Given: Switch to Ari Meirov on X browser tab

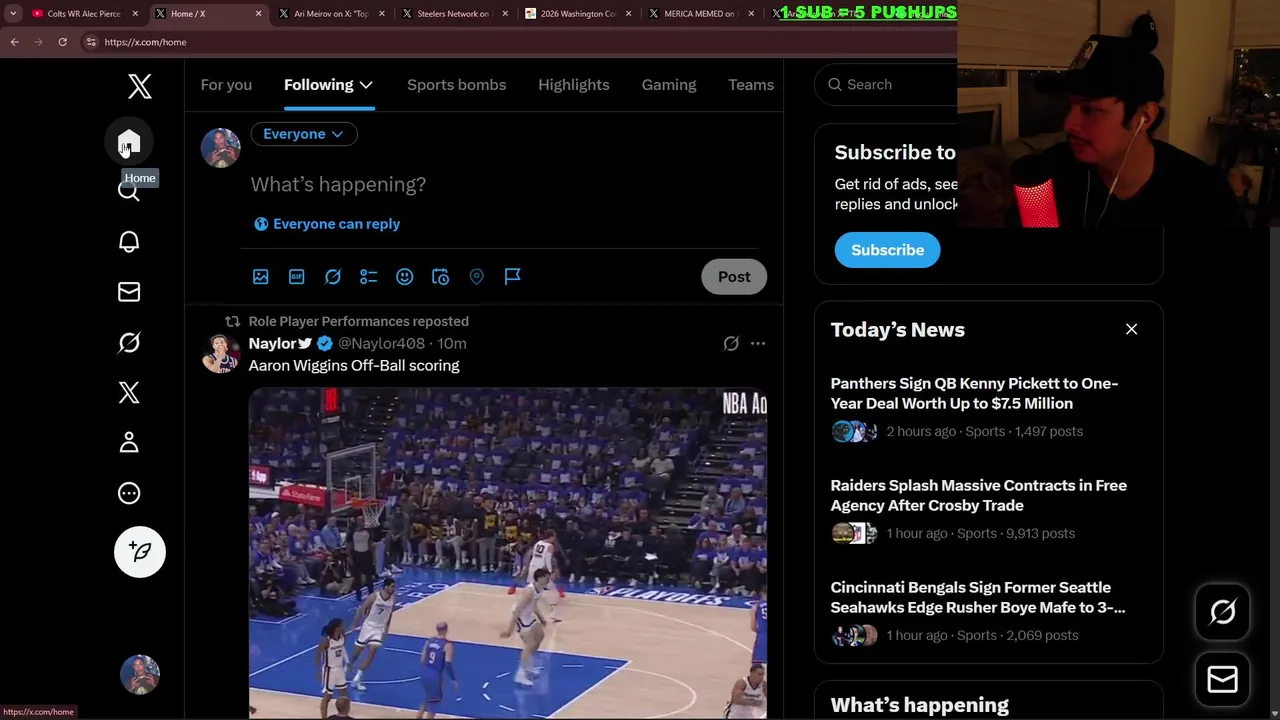Looking at the screenshot, I should pyautogui.click(x=331, y=14).
